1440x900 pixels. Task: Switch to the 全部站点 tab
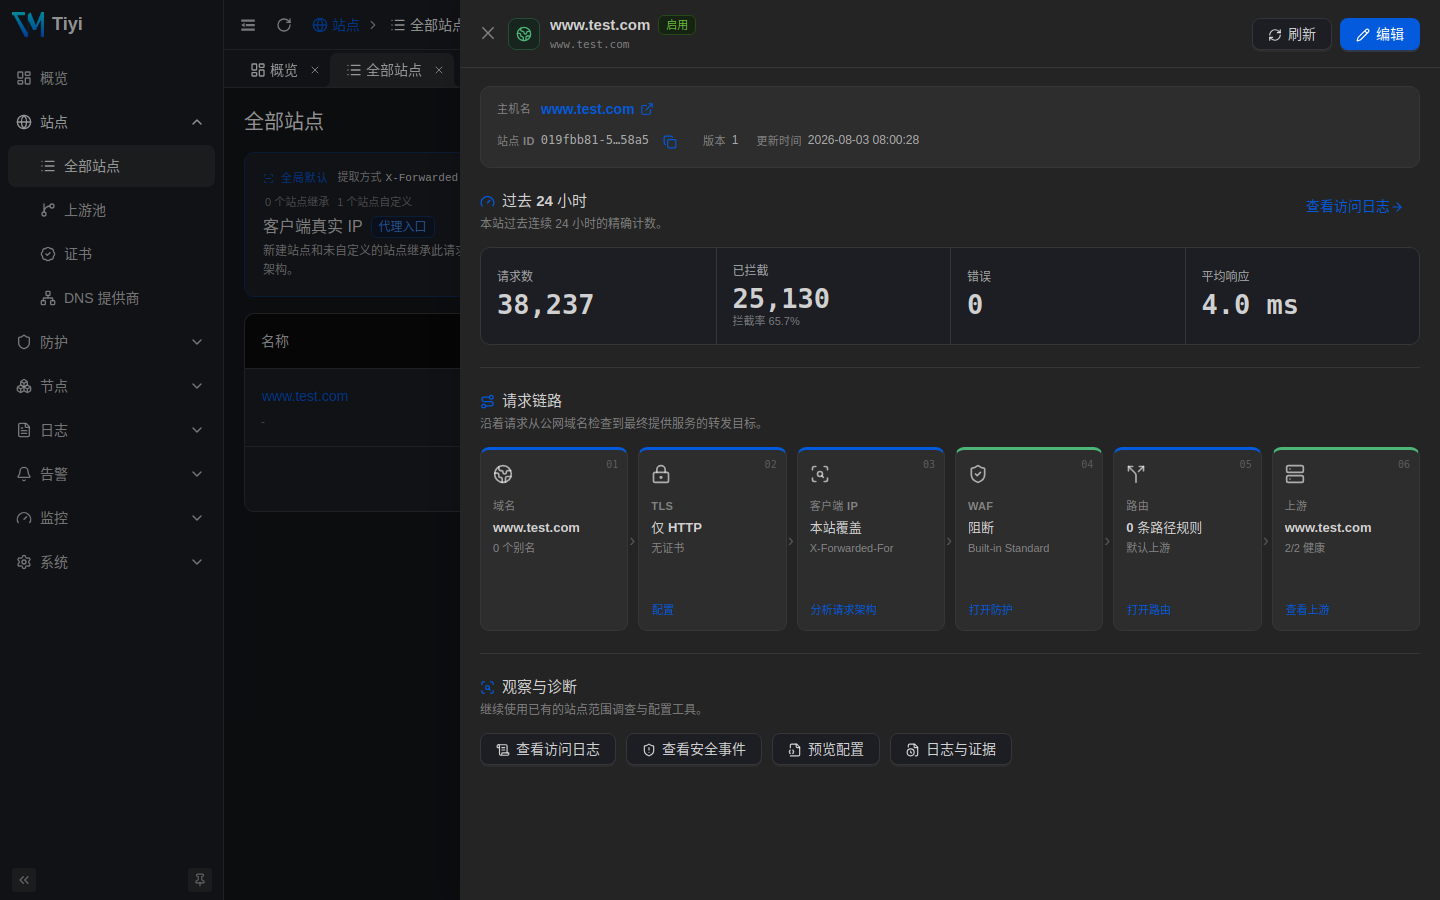coord(384,70)
